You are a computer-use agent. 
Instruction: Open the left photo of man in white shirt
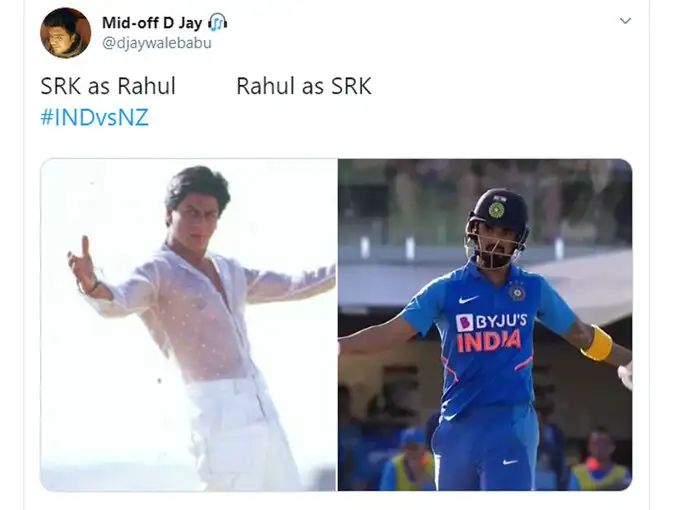click(188, 325)
